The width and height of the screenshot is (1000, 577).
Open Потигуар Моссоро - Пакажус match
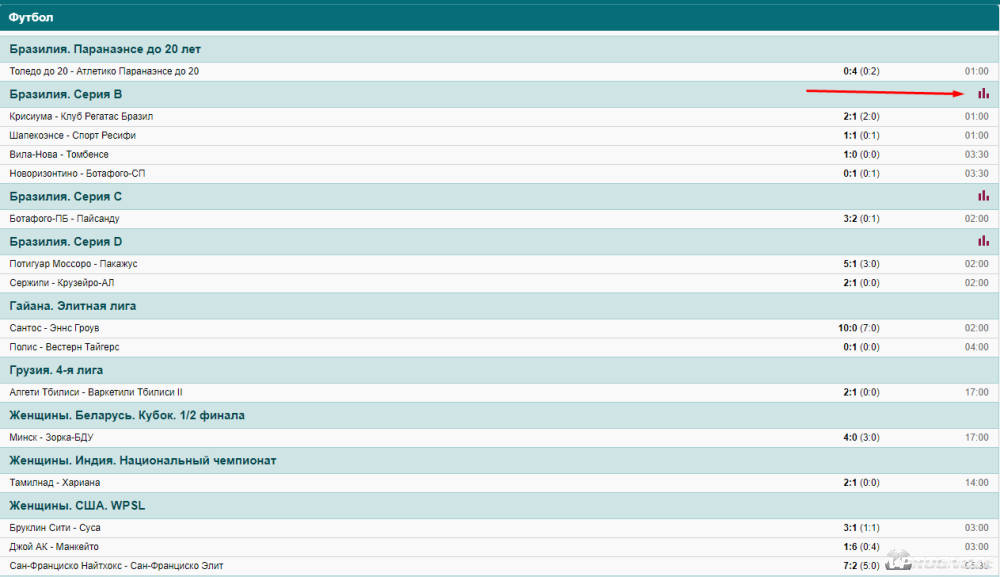73,263
